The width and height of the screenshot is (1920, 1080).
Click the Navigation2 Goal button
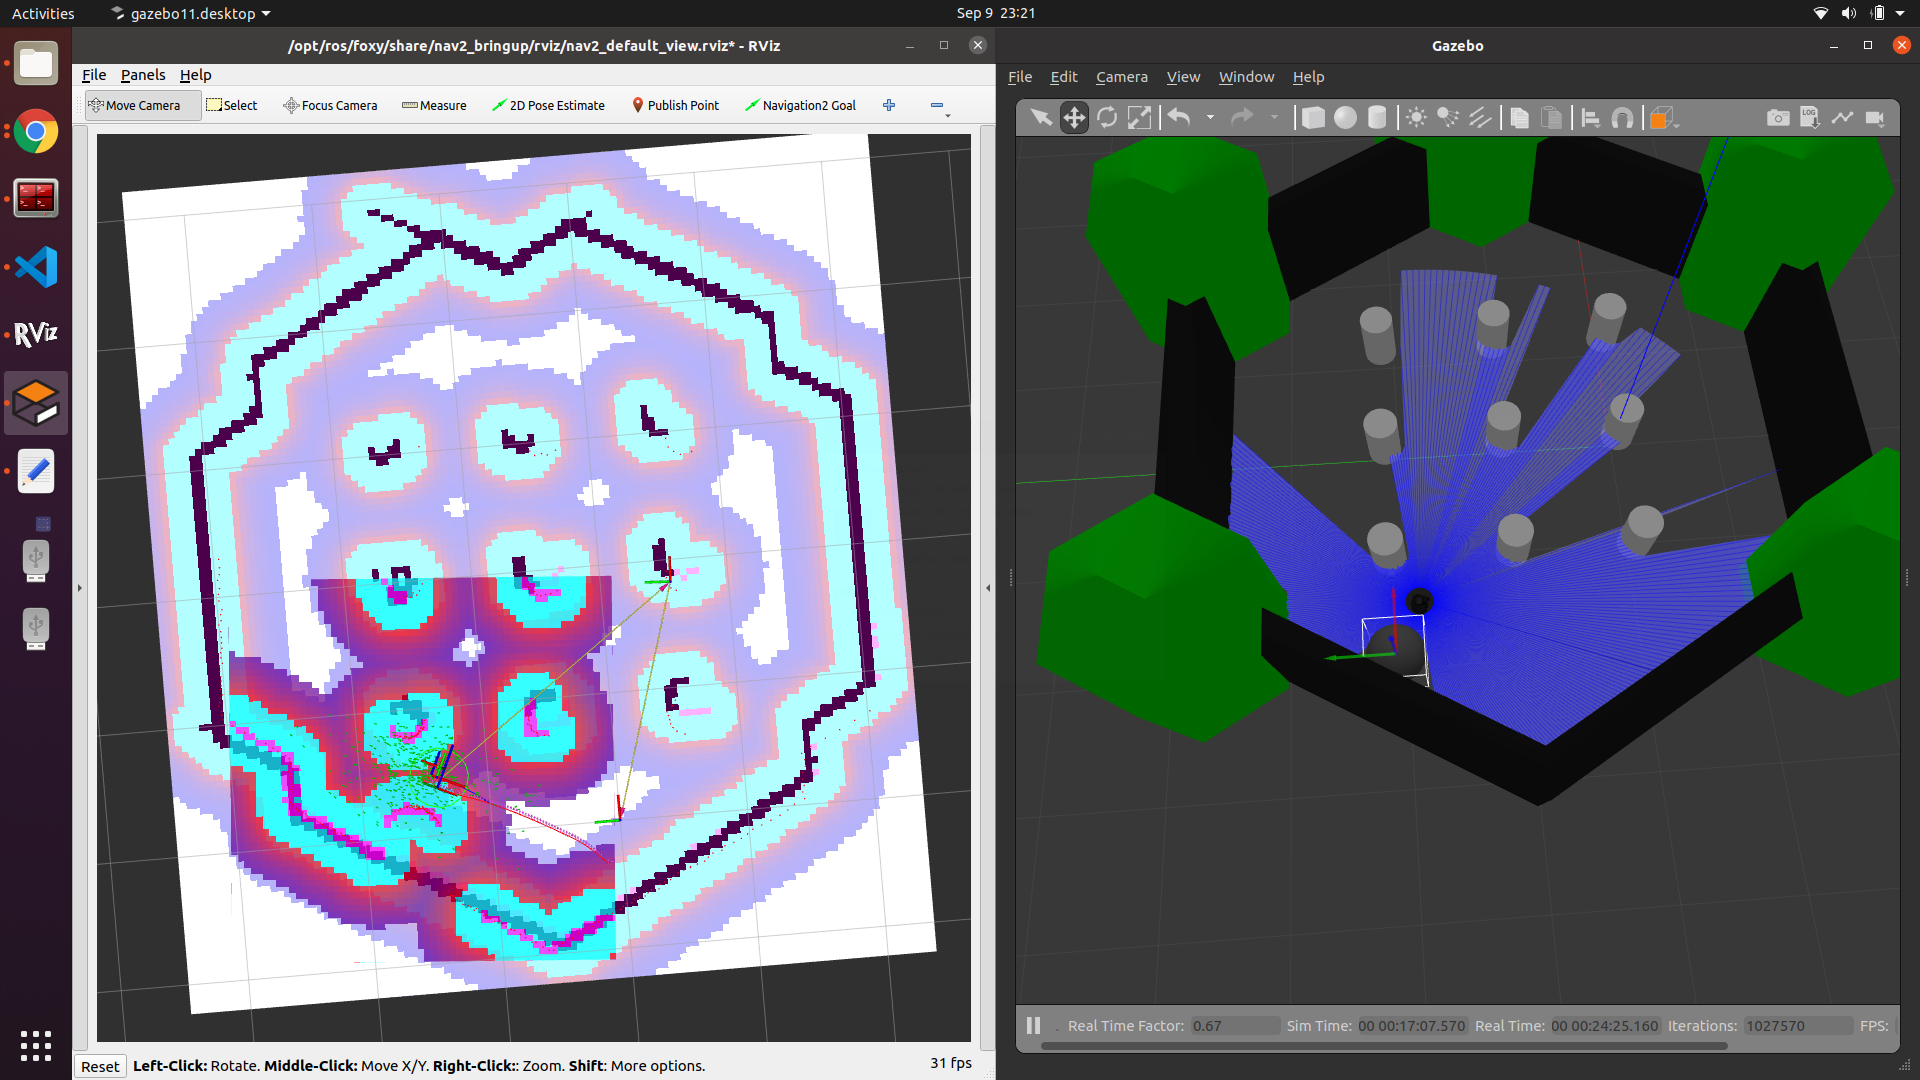(800, 105)
